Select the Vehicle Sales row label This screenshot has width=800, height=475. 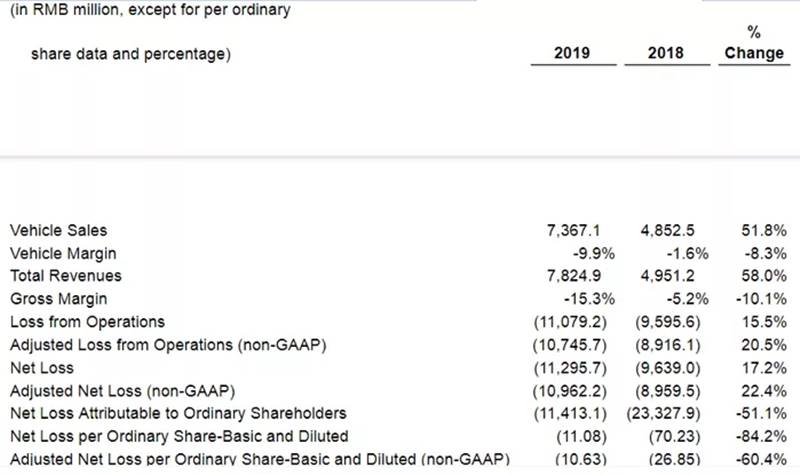[59, 230]
